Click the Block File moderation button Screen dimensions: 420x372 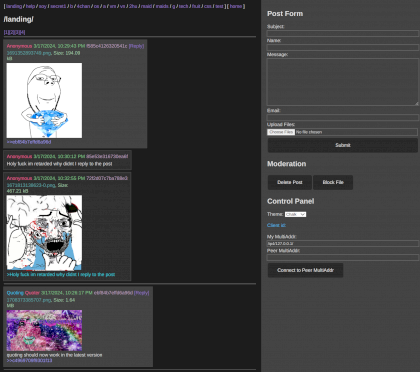[333, 182]
